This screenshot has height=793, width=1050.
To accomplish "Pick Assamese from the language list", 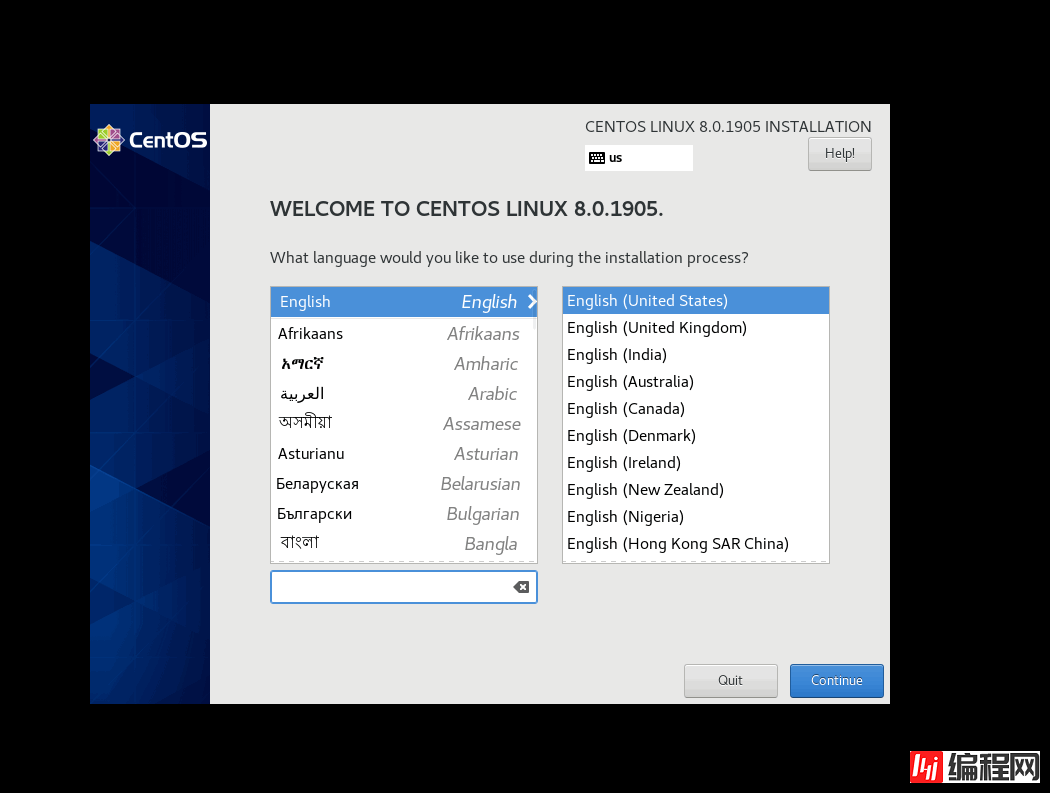I will pos(400,424).
